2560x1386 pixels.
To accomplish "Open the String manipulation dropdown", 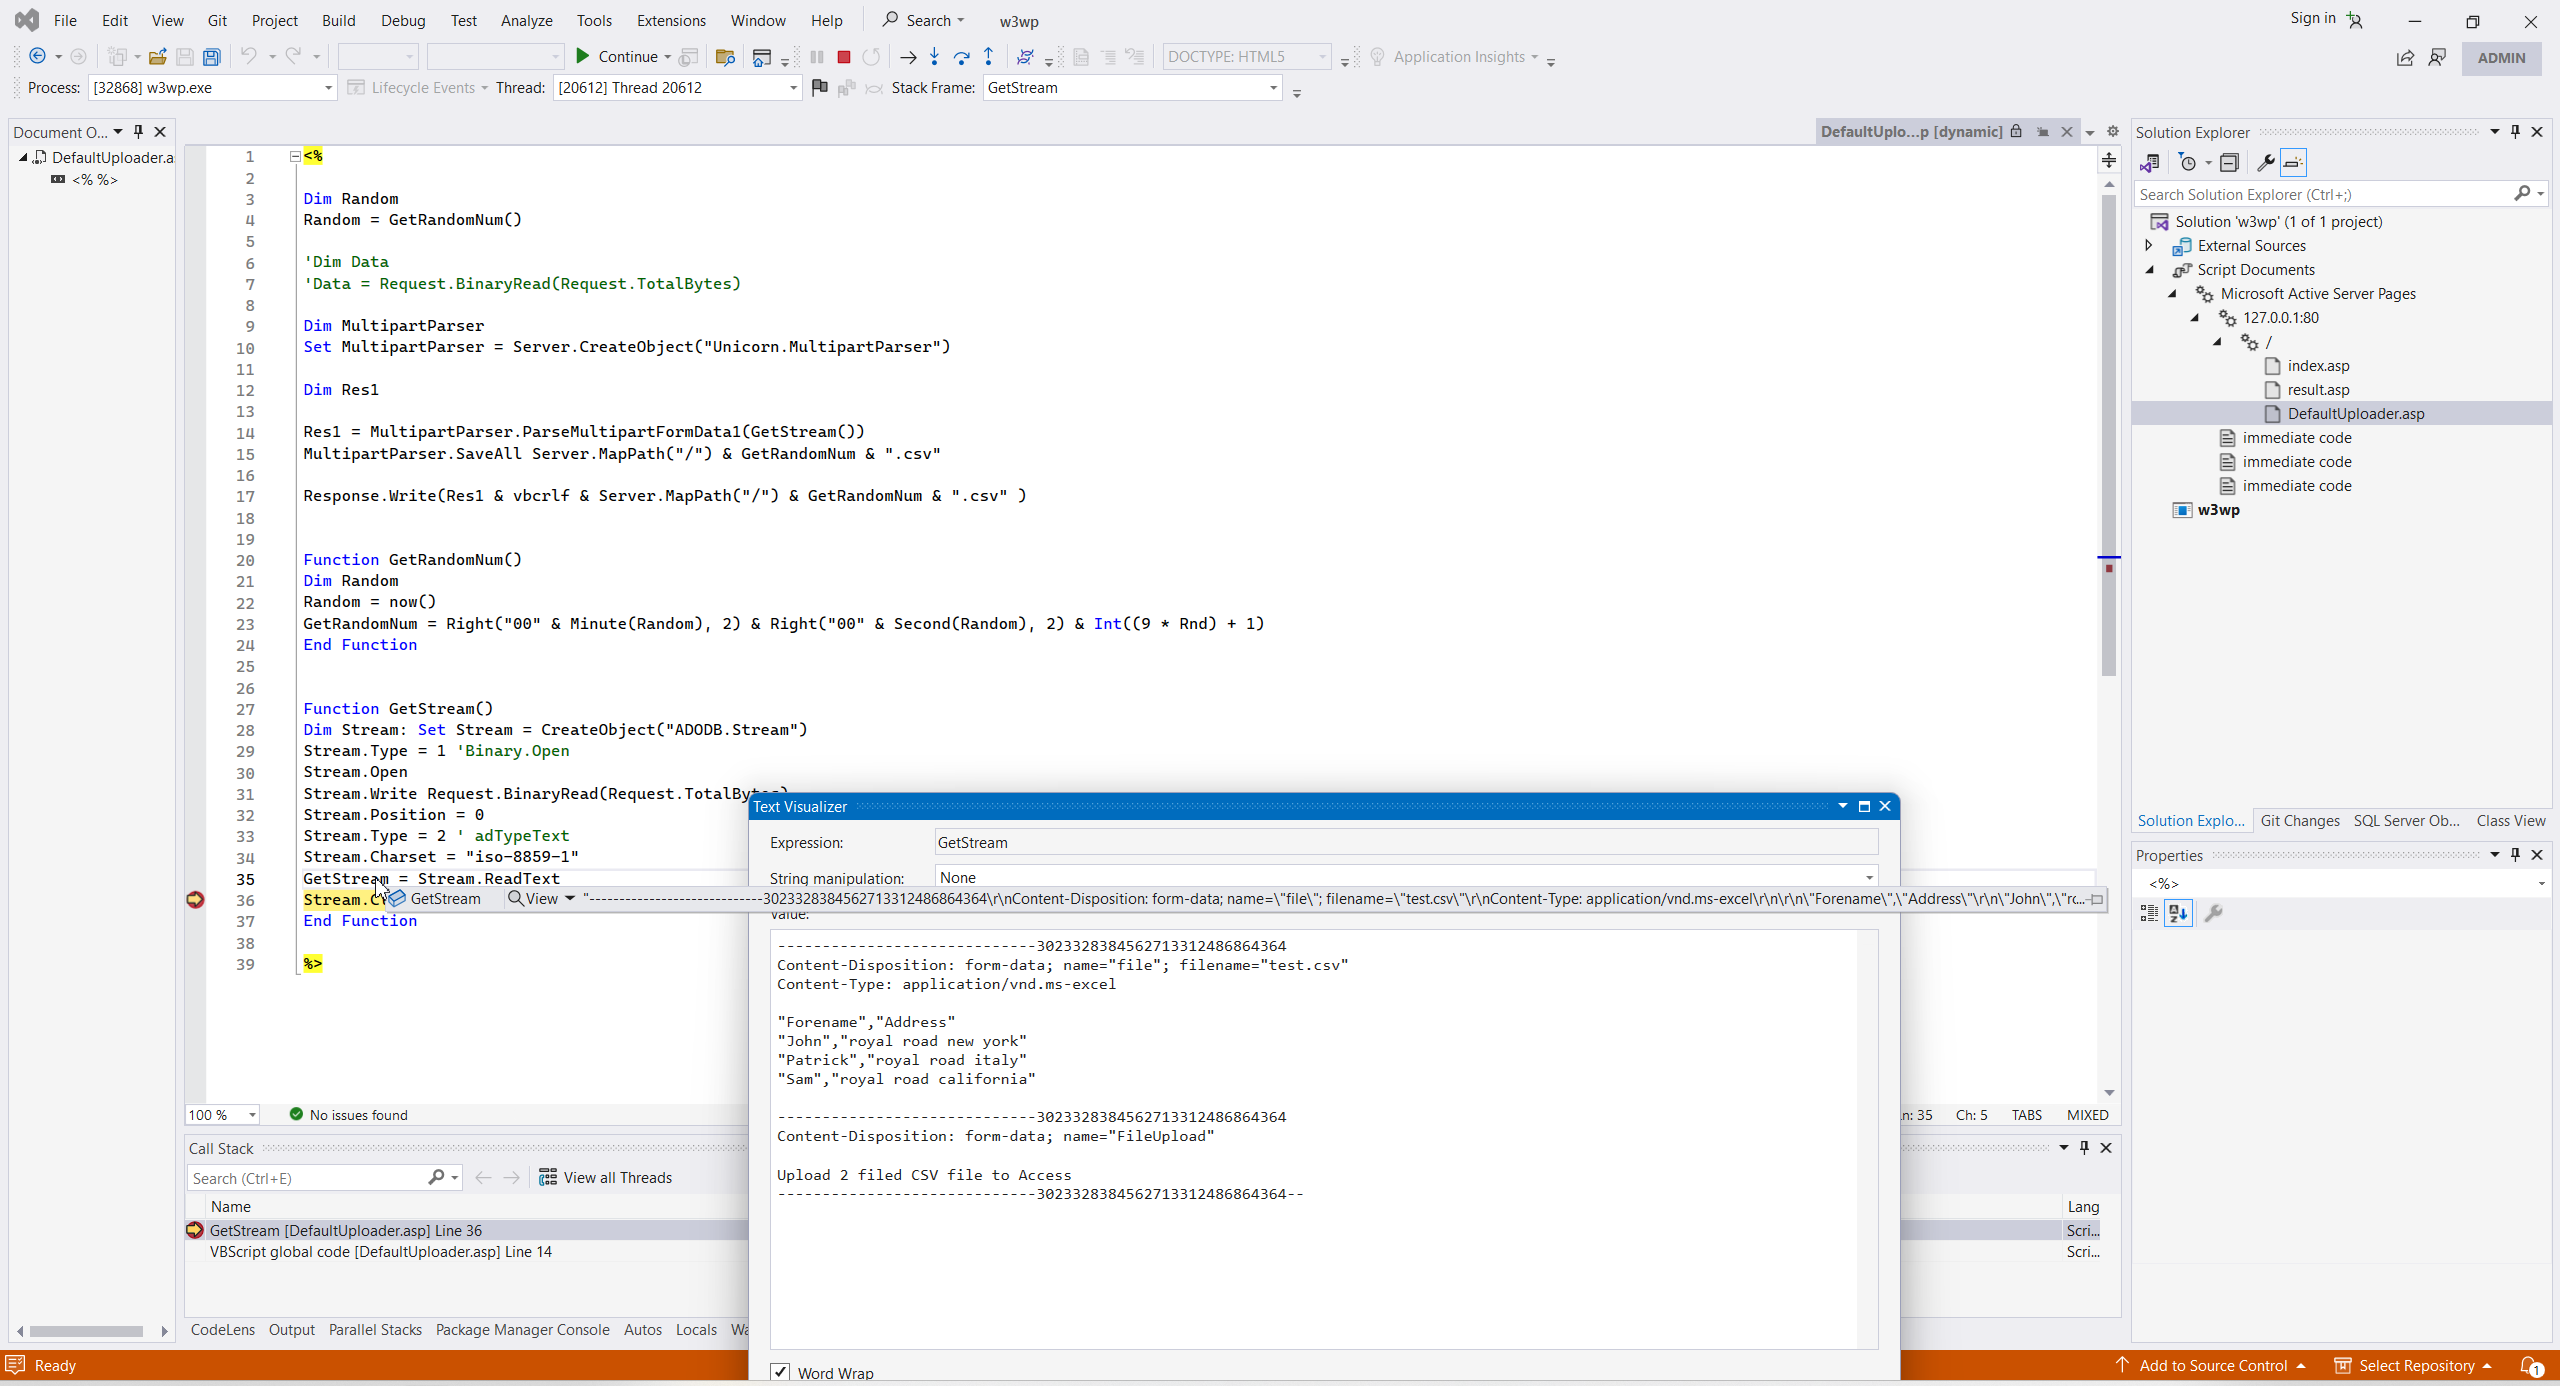I will coord(1868,878).
